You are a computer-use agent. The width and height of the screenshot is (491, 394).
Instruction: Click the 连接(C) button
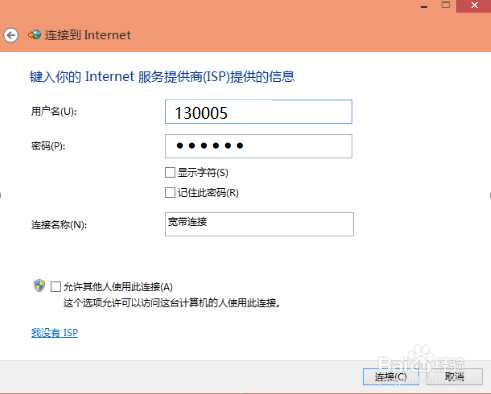(391, 377)
